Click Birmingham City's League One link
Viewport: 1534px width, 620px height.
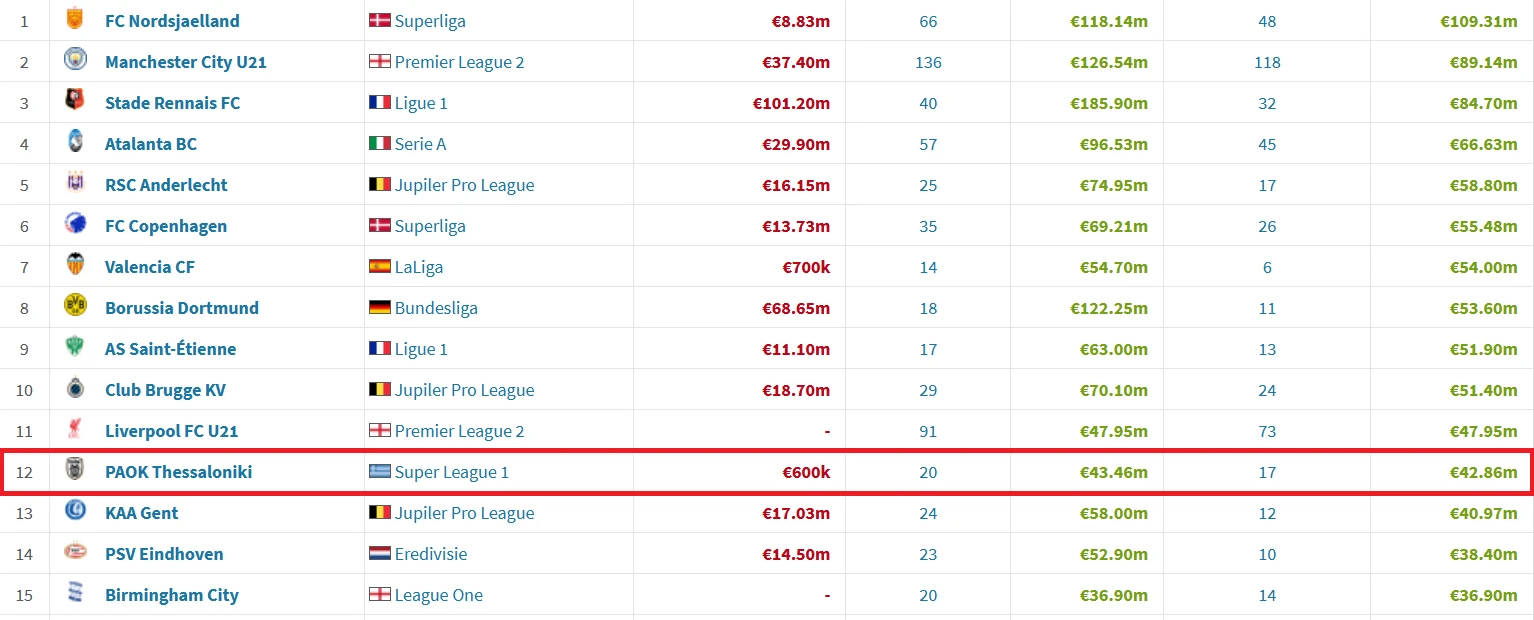click(439, 595)
